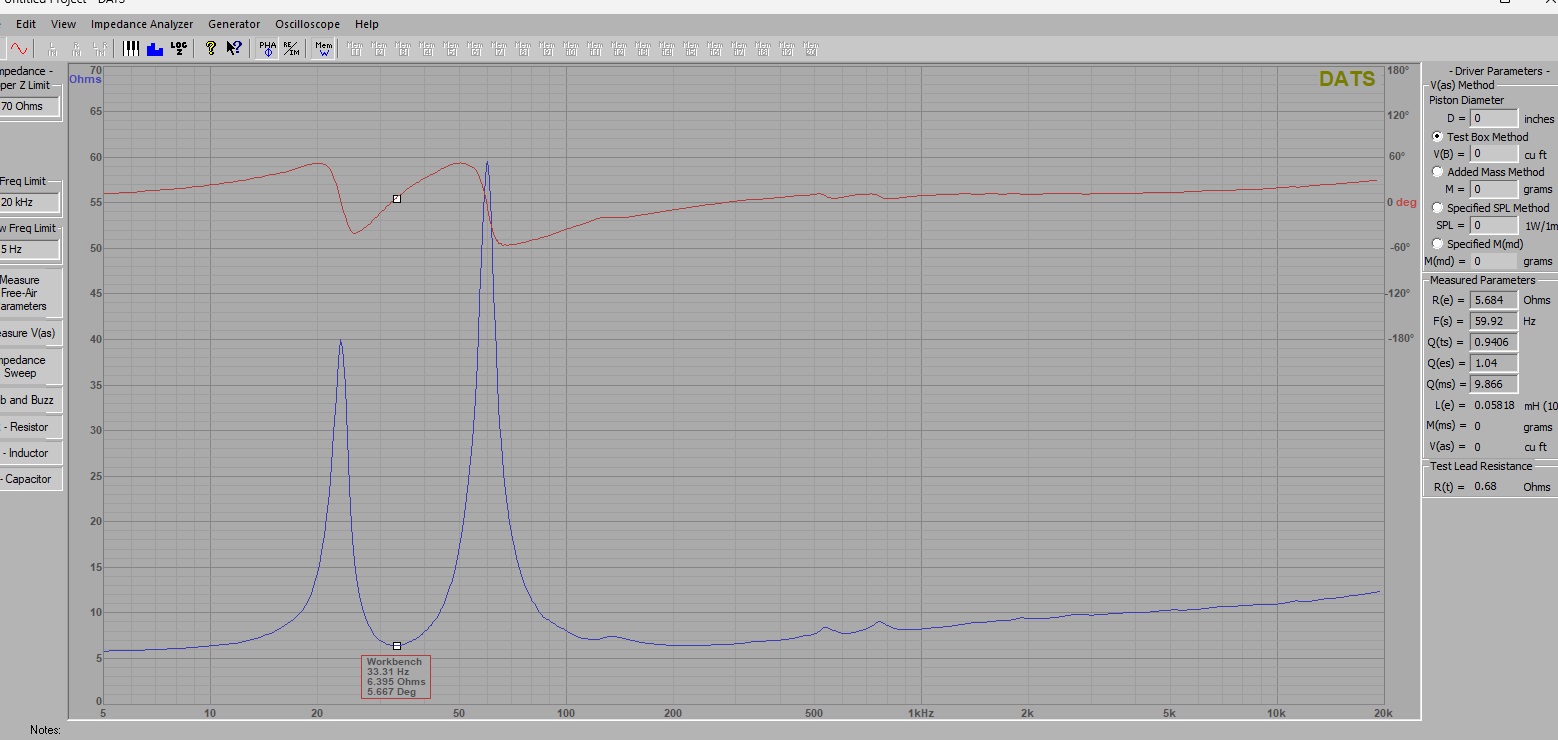Screen dimensions: 1558x740
Task: Click the piano keys toolbar icon
Action: click(x=131, y=47)
